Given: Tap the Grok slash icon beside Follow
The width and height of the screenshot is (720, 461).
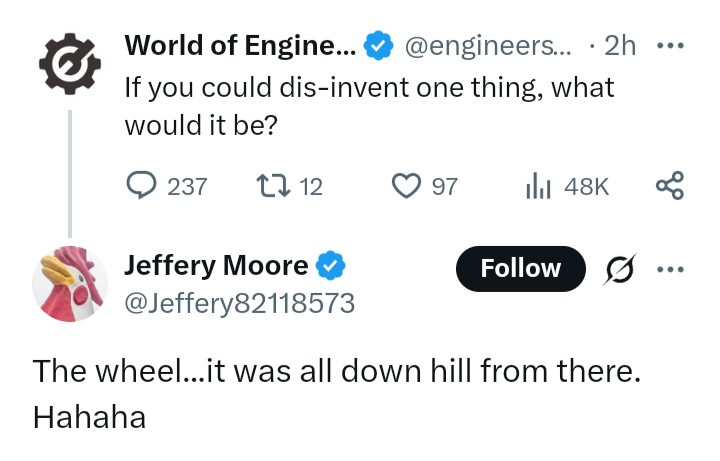Looking at the screenshot, I should tap(620, 269).
